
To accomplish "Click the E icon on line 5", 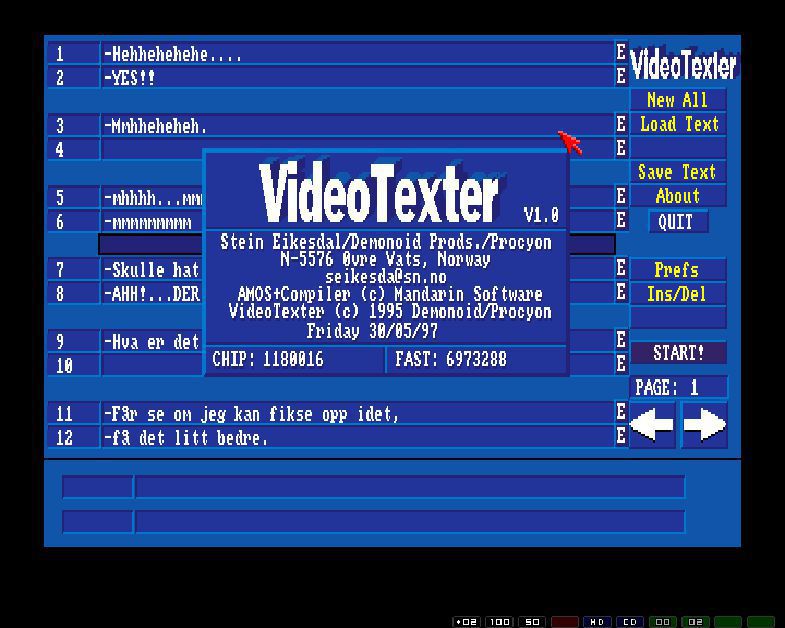I will tap(621, 197).
